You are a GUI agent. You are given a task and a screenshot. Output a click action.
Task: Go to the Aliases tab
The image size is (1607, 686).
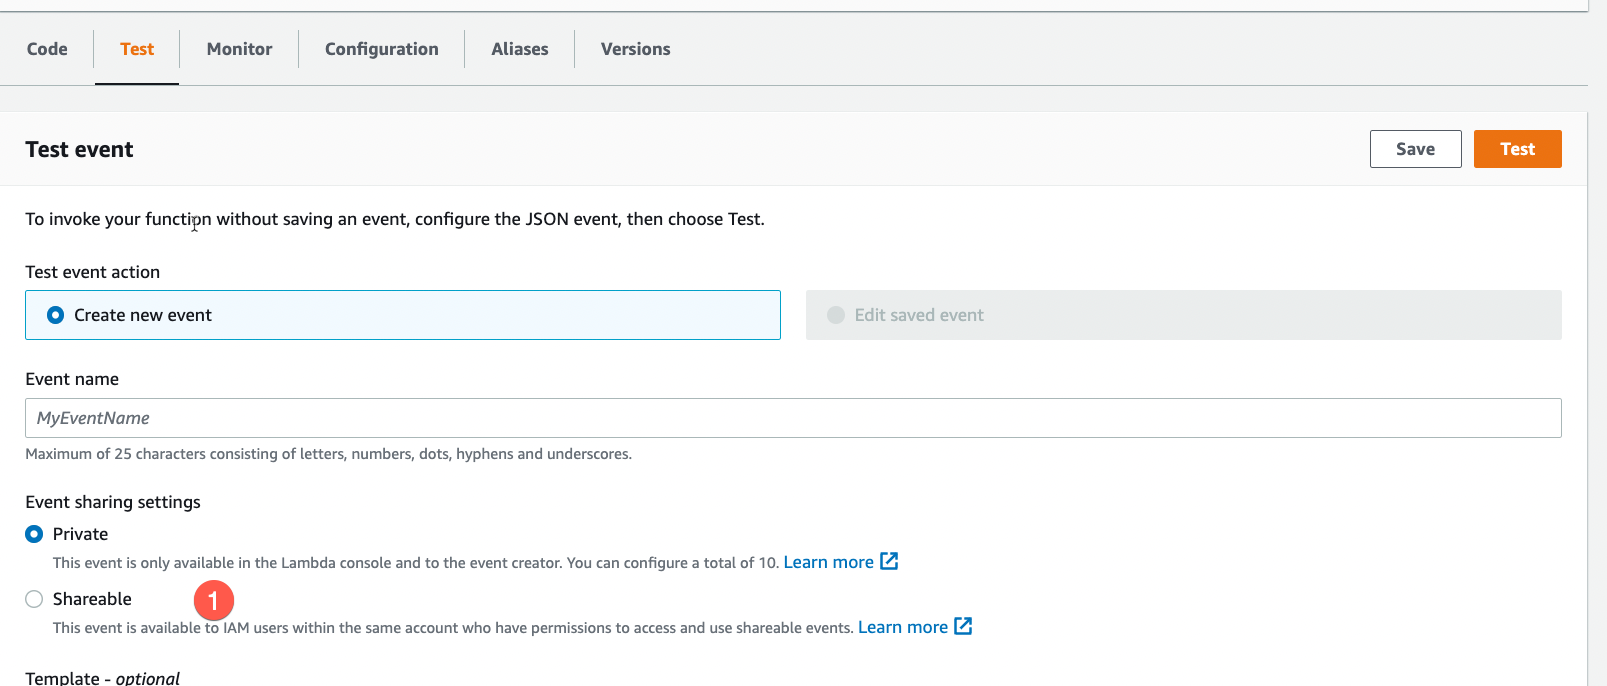pyautogui.click(x=520, y=49)
